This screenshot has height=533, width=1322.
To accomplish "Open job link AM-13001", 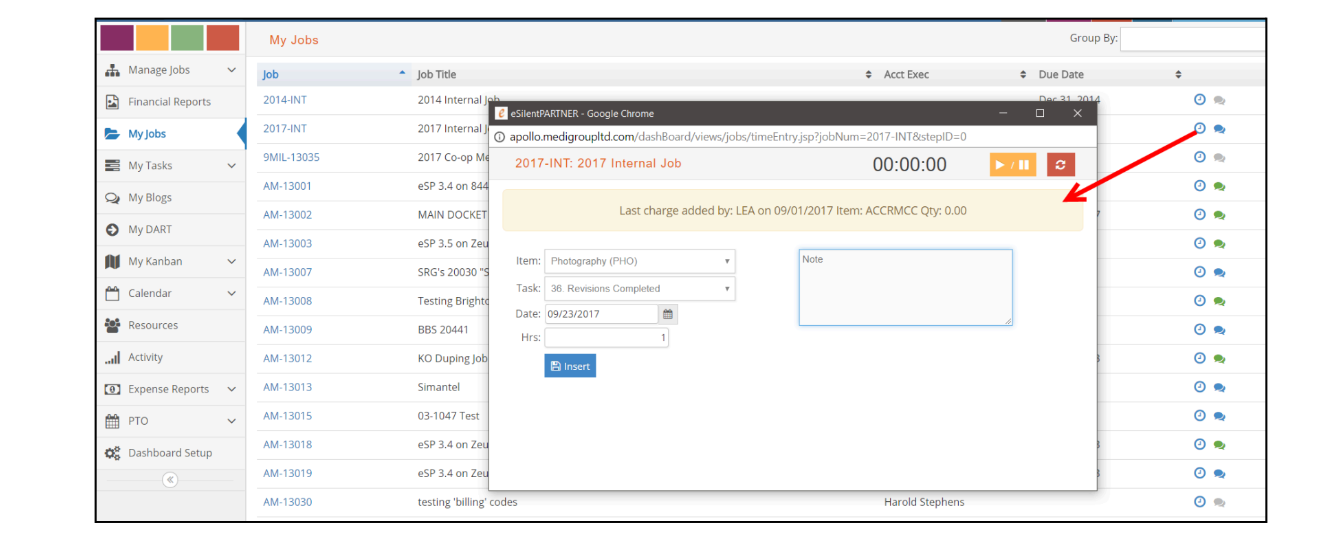I will [287, 186].
